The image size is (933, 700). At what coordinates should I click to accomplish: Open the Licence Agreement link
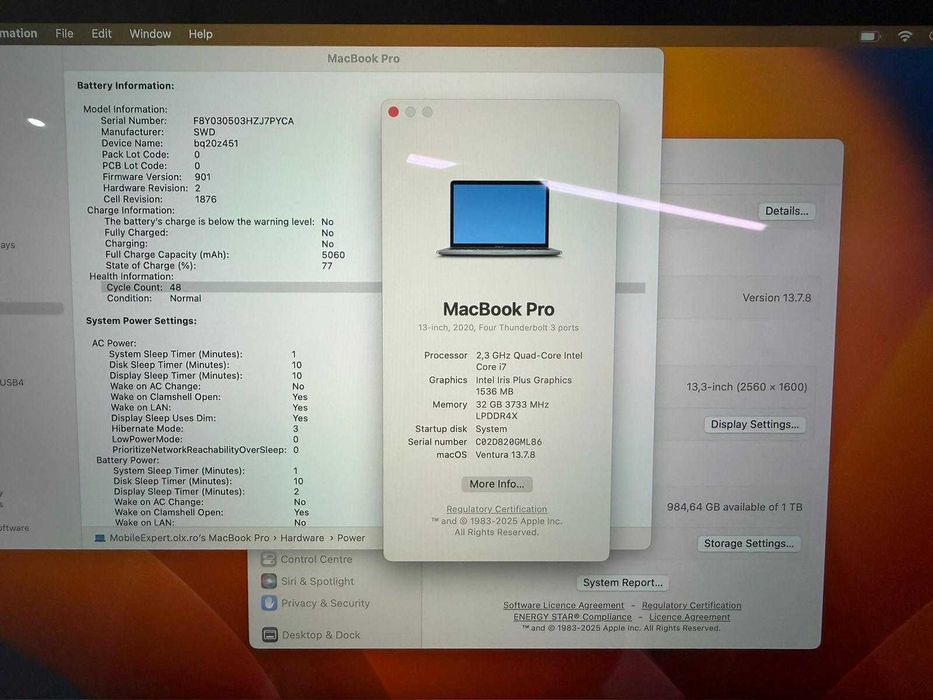tap(690, 617)
